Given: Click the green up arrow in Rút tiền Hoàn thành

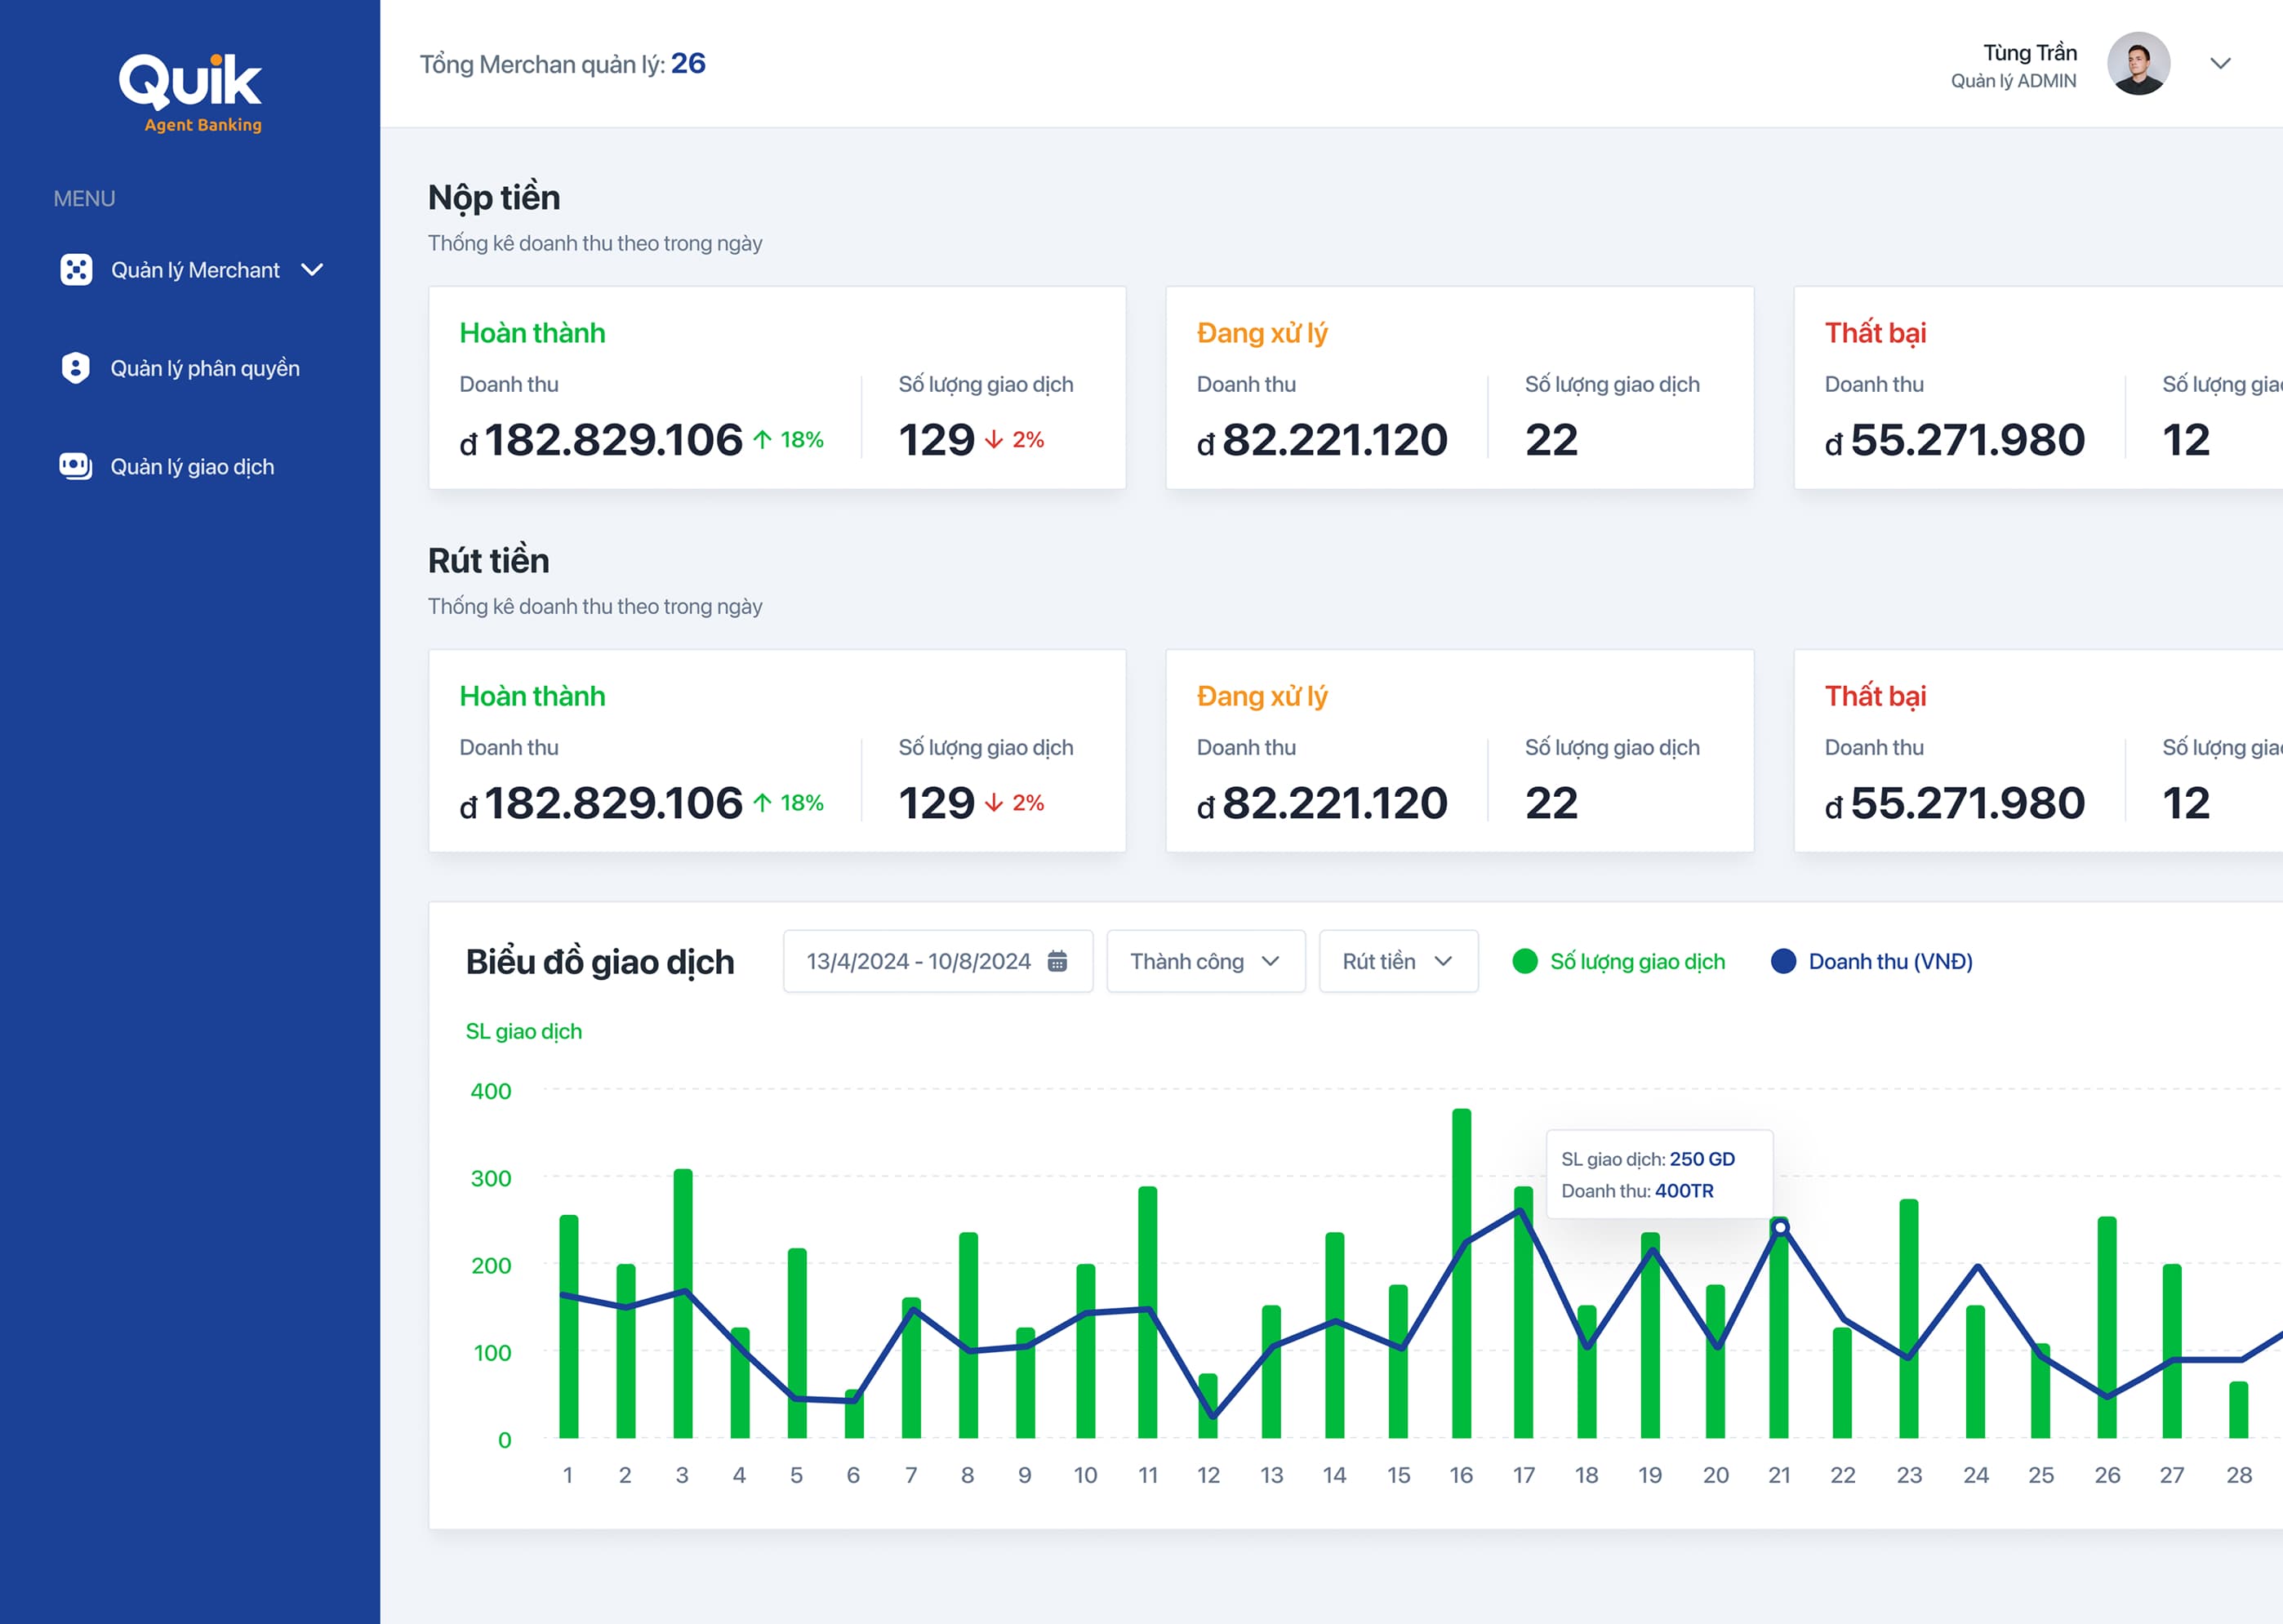Looking at the screenshot, I should click(x=762, y=802).
